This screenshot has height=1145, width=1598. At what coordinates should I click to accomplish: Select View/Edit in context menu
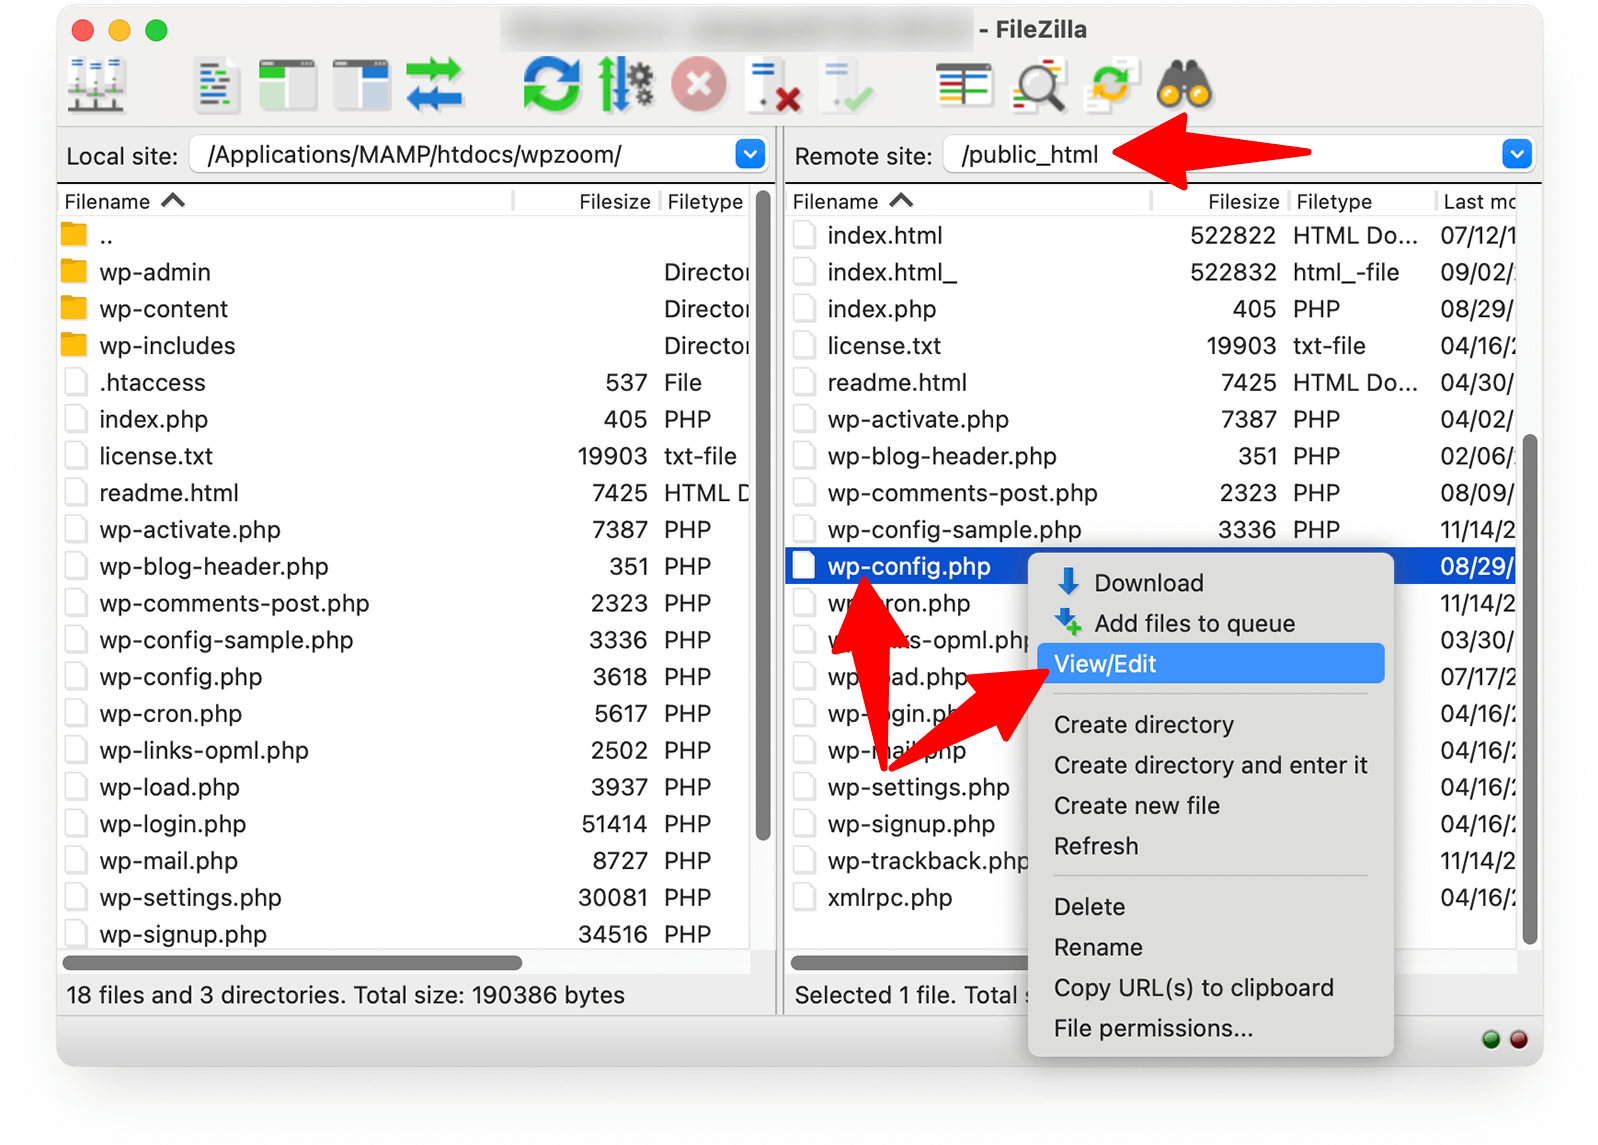tap(1211, 664)
